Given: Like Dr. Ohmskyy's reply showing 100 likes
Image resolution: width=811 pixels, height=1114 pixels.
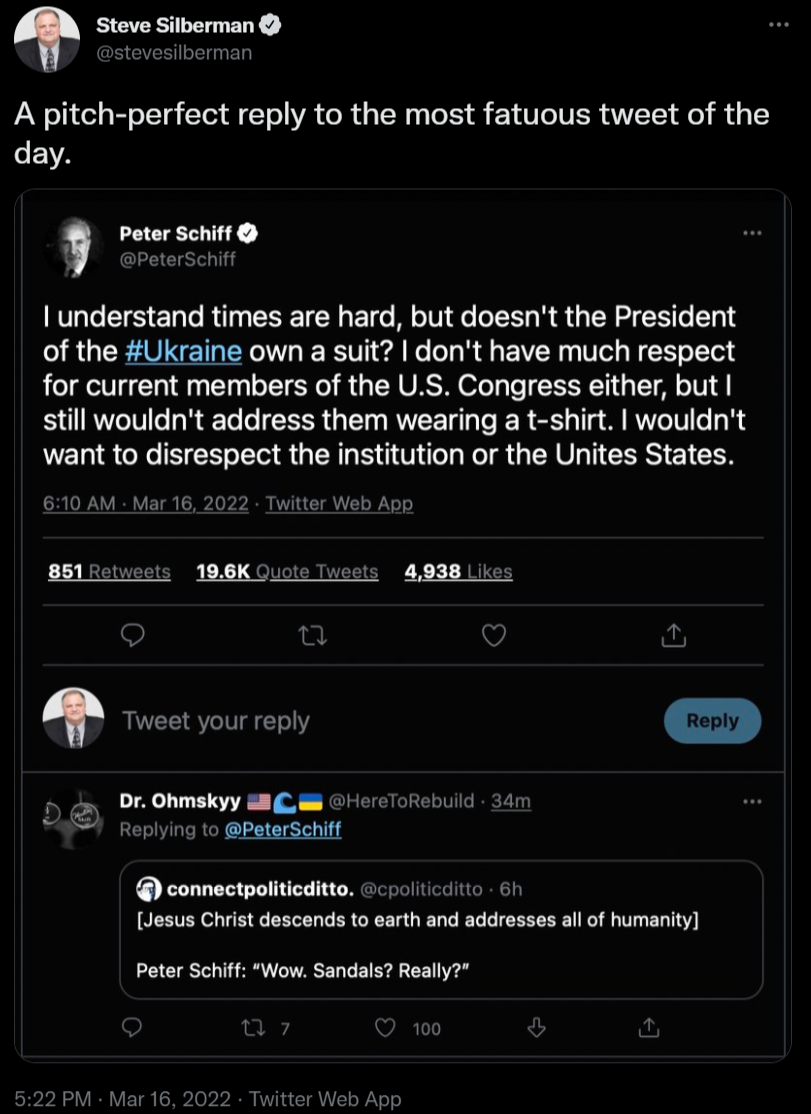Looking at the screenshot, I should click(x=386, y=1027).
